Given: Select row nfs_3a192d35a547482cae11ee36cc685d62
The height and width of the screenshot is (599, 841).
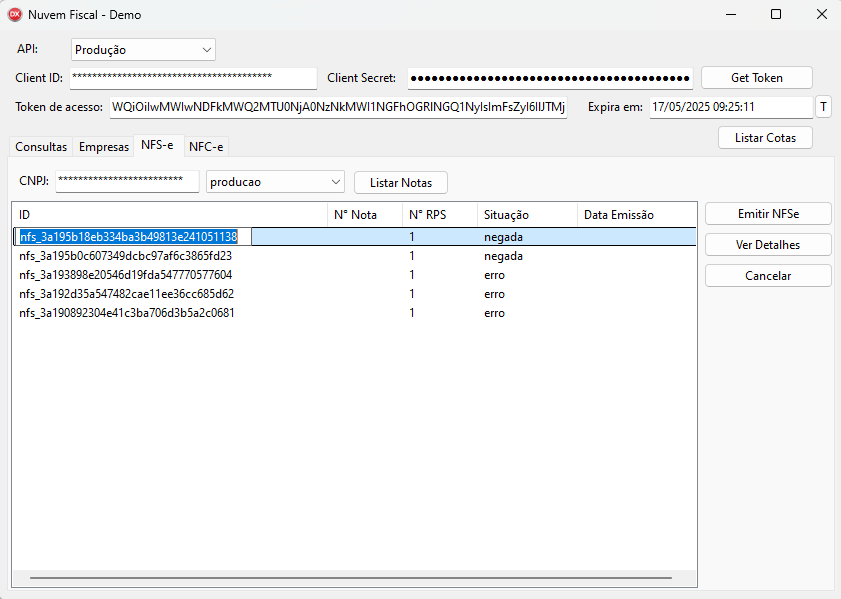Looking at the screenshot, I should click(x=355, y=294).
